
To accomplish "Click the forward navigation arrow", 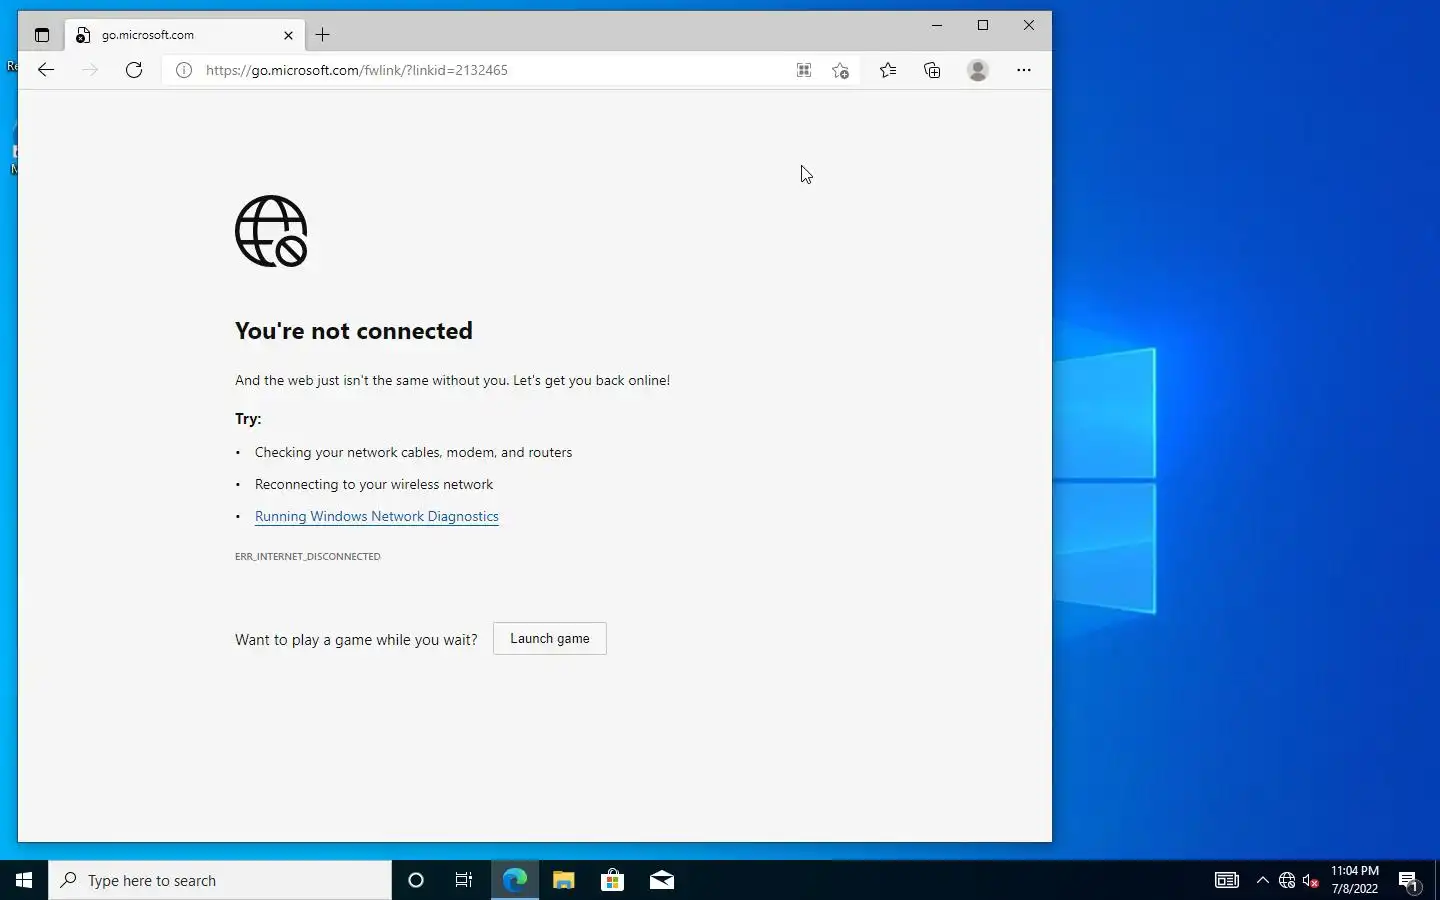I will (90, 70).
